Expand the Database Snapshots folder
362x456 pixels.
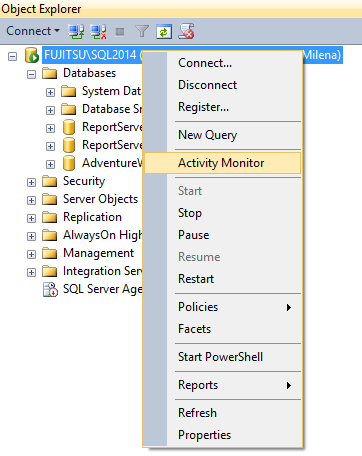[50, 110]
